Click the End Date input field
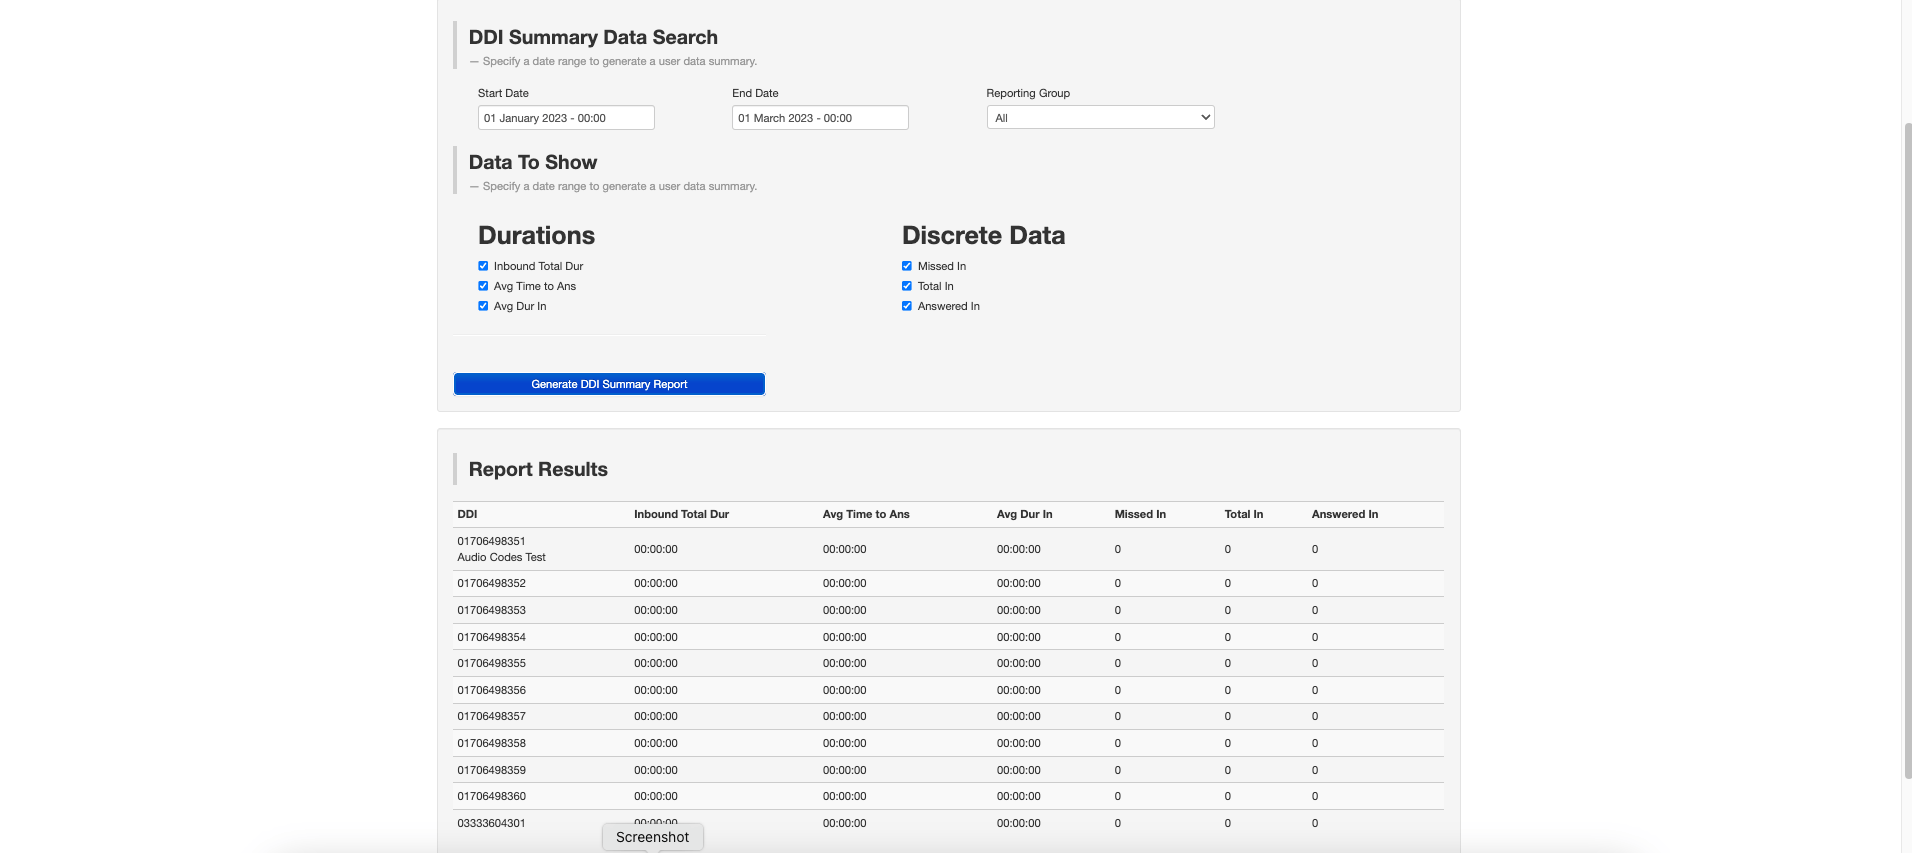1912x853 pixels. tap(820, 118)
